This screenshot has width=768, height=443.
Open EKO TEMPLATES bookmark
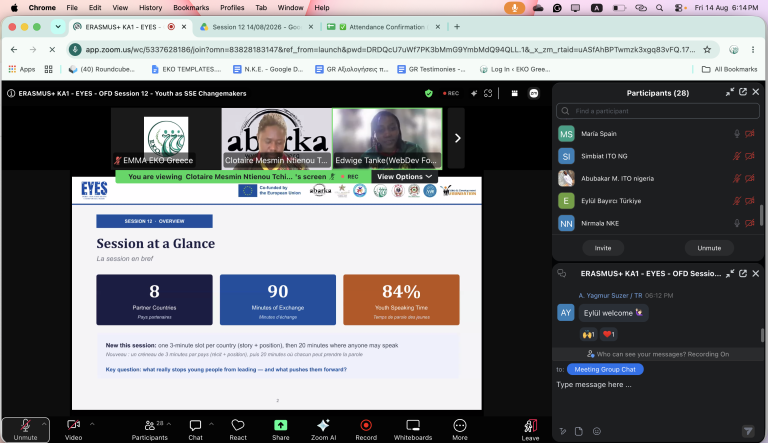point(186,70)
